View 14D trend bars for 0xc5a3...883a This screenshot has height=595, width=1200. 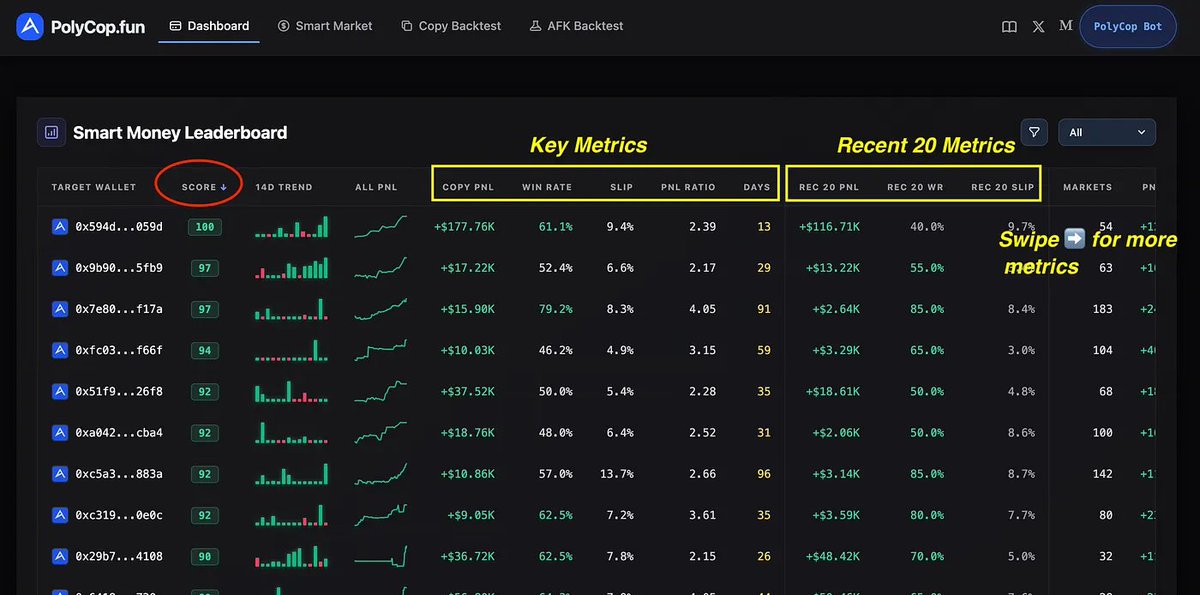tap(291, 474)
